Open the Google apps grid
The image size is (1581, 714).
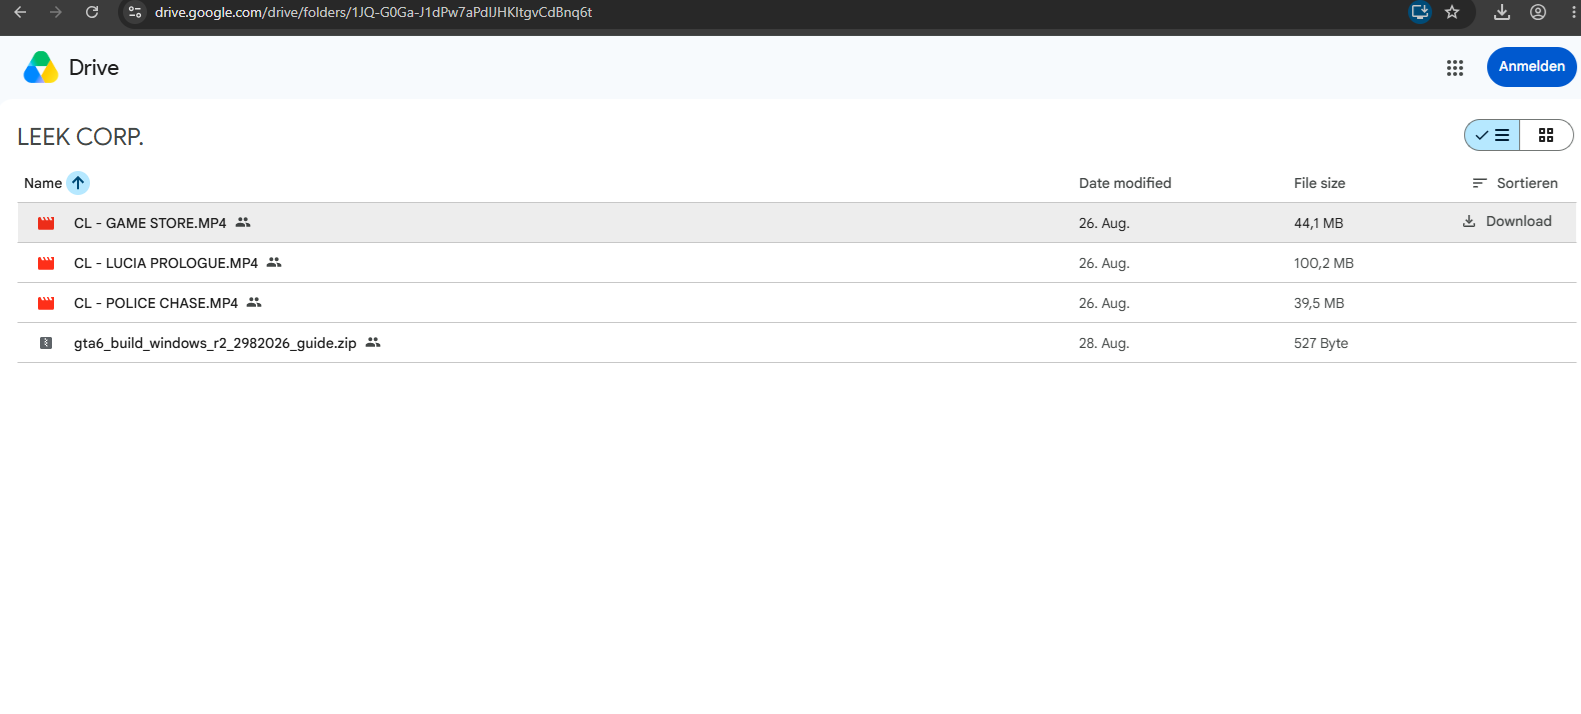[x=1455, y=67]
